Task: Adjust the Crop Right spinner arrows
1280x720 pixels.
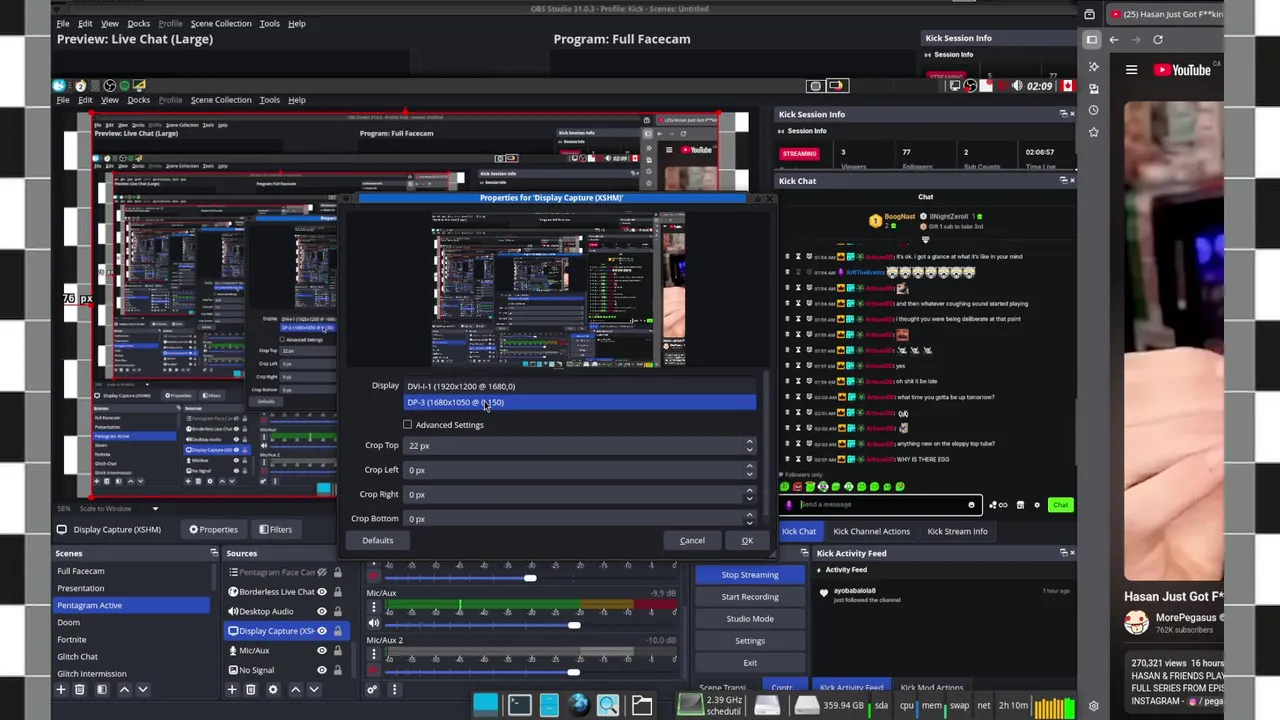Action: coord(749,494)
